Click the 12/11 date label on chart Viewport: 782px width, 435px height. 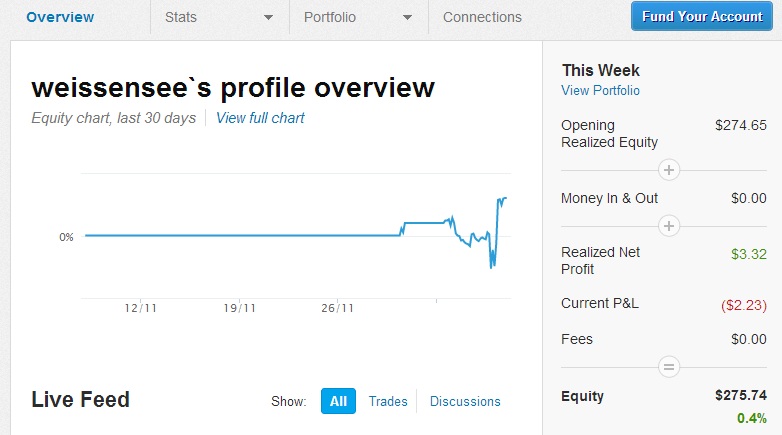tap(141, 309)
